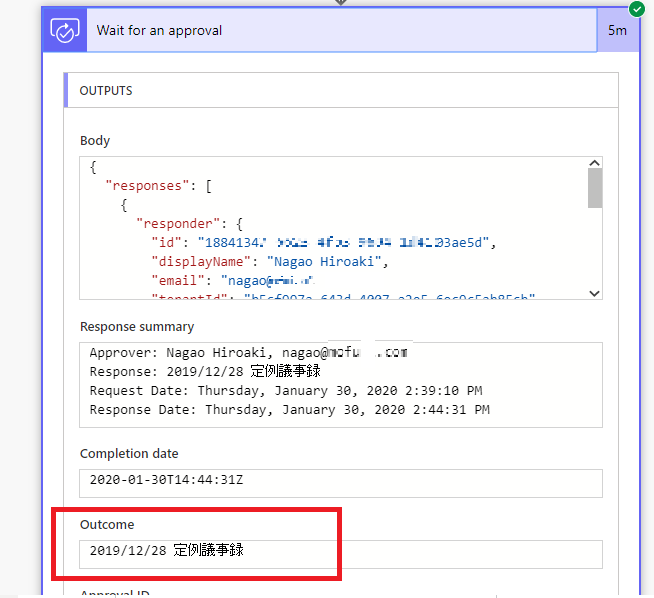Screen dimensions: 654x598
Task: Click the "id" key in Body JSON
Action: tap(166, 243)
